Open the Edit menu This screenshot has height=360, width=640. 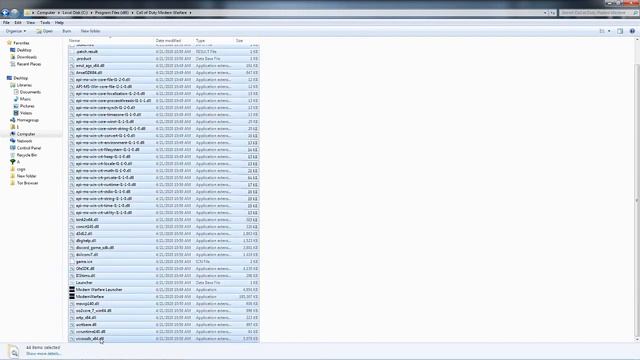[x=18, y=23]
